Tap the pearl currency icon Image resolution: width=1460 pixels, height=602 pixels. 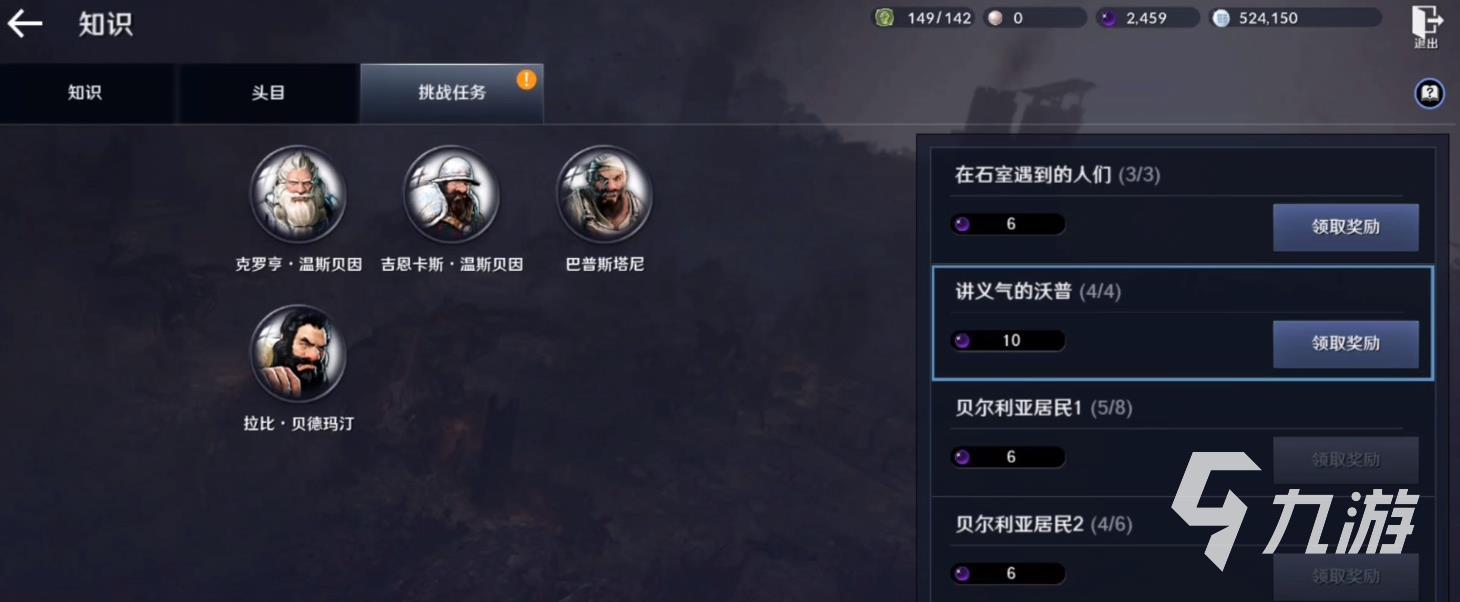point(994,18)
